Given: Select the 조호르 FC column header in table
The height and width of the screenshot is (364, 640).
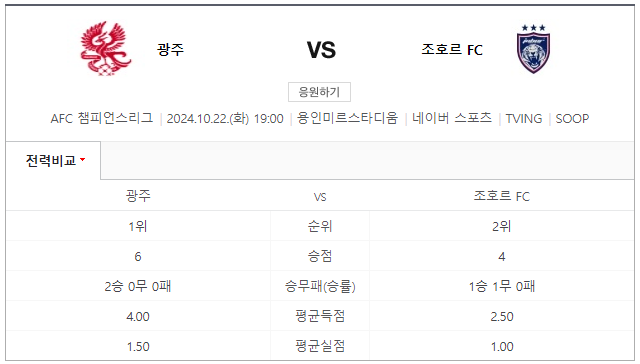Looking at the screenshot, I should click(x=502, y=196).
